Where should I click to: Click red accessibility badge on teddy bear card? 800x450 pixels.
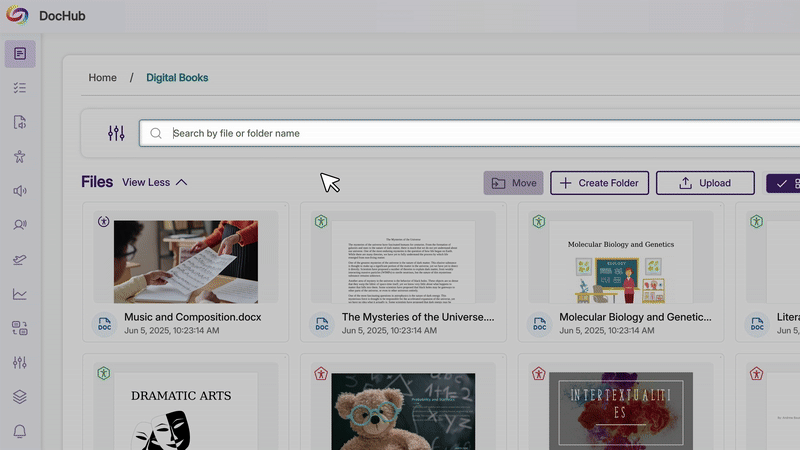pos(321,374)
